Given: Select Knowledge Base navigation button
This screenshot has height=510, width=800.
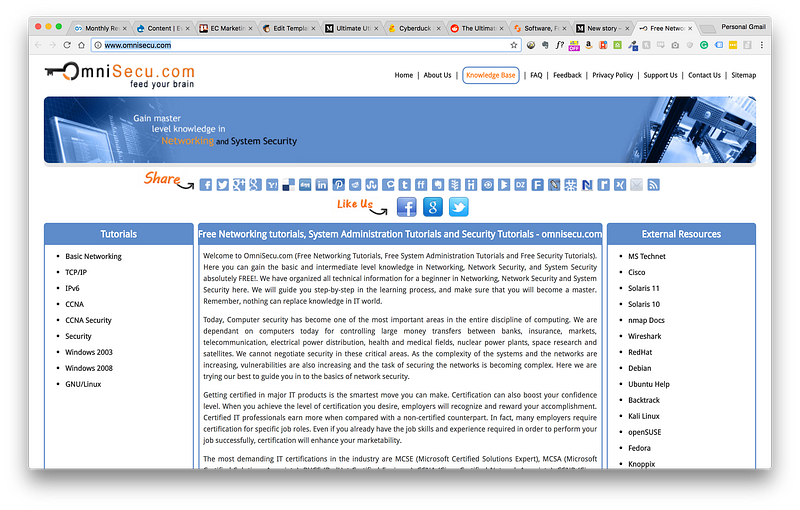Looking at the screenshot, I should click(x=491, y=75).
